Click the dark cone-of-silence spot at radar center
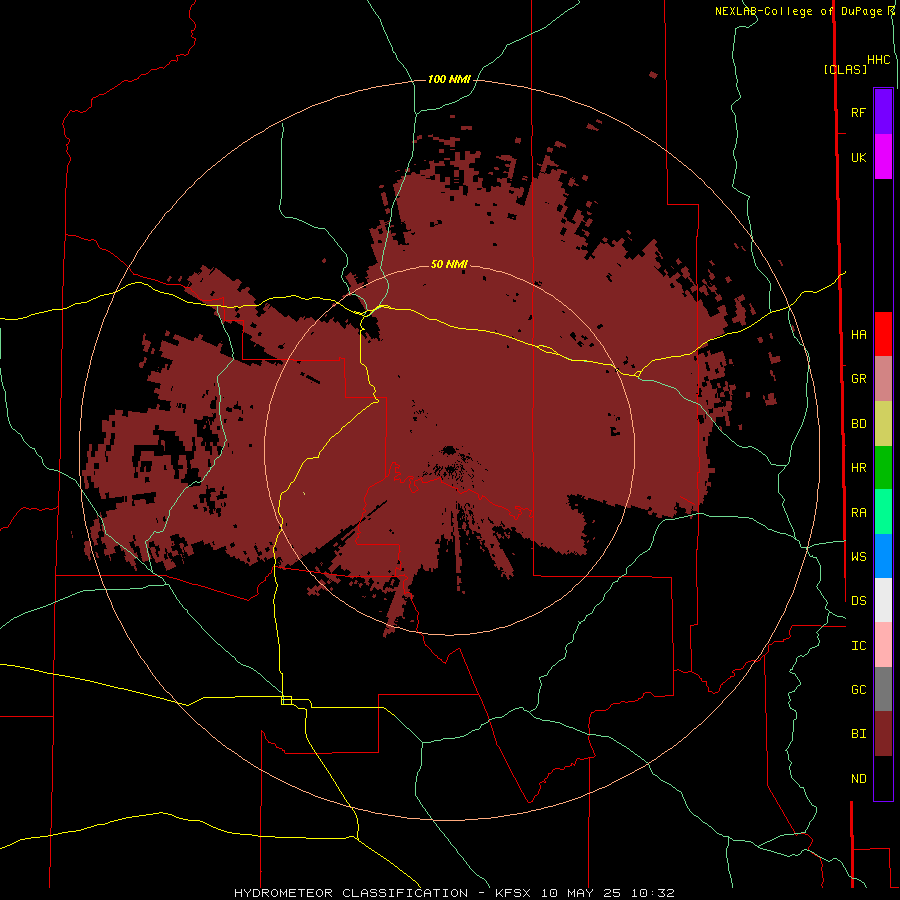 [x=449, y=449]
